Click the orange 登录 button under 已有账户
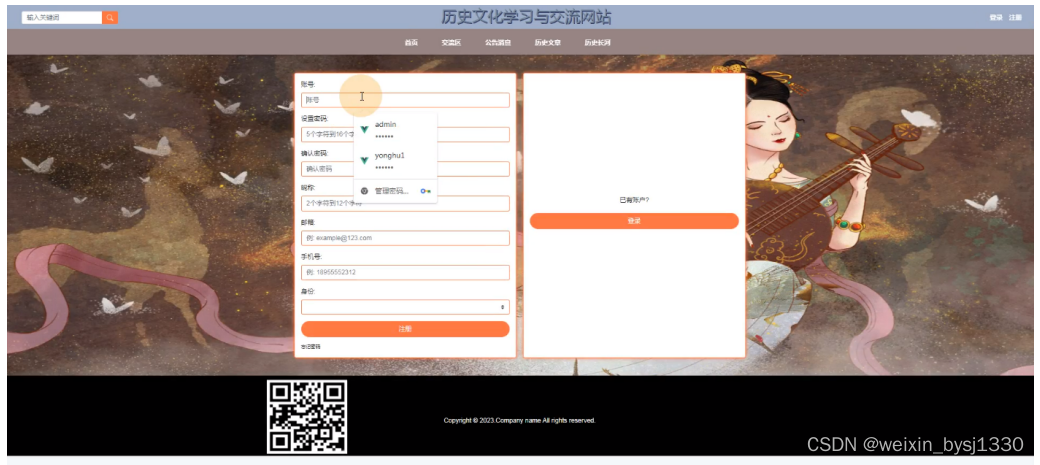This screenshot has width=1040, height=465. [x=634, y=221]
